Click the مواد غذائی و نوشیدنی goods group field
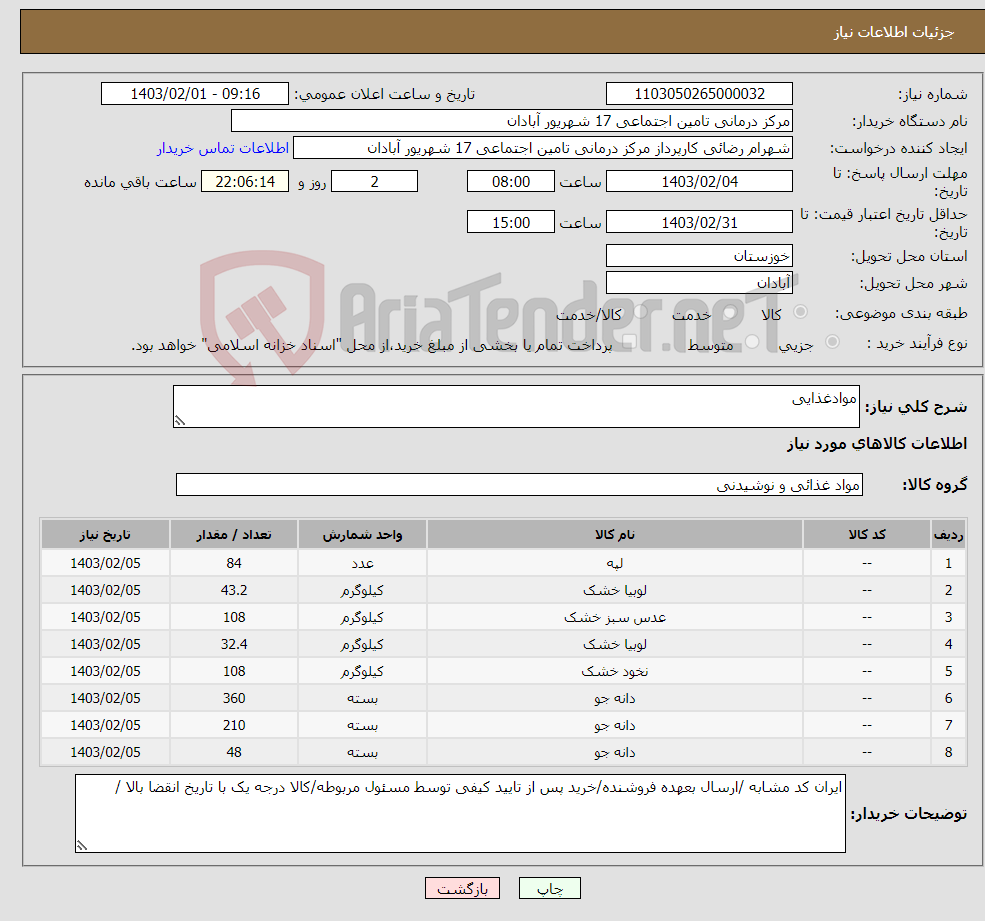This screenshot has height=921, width=985. [519, 485]
